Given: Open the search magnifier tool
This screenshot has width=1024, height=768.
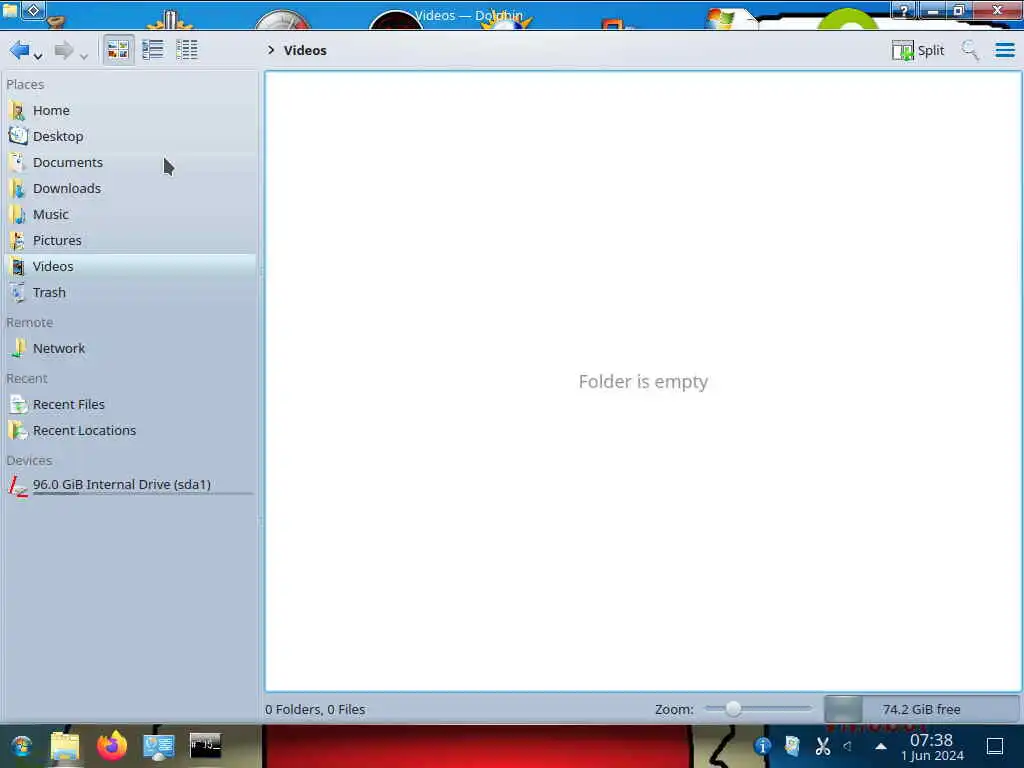Looking at the screenshot, I should point(970,50).
